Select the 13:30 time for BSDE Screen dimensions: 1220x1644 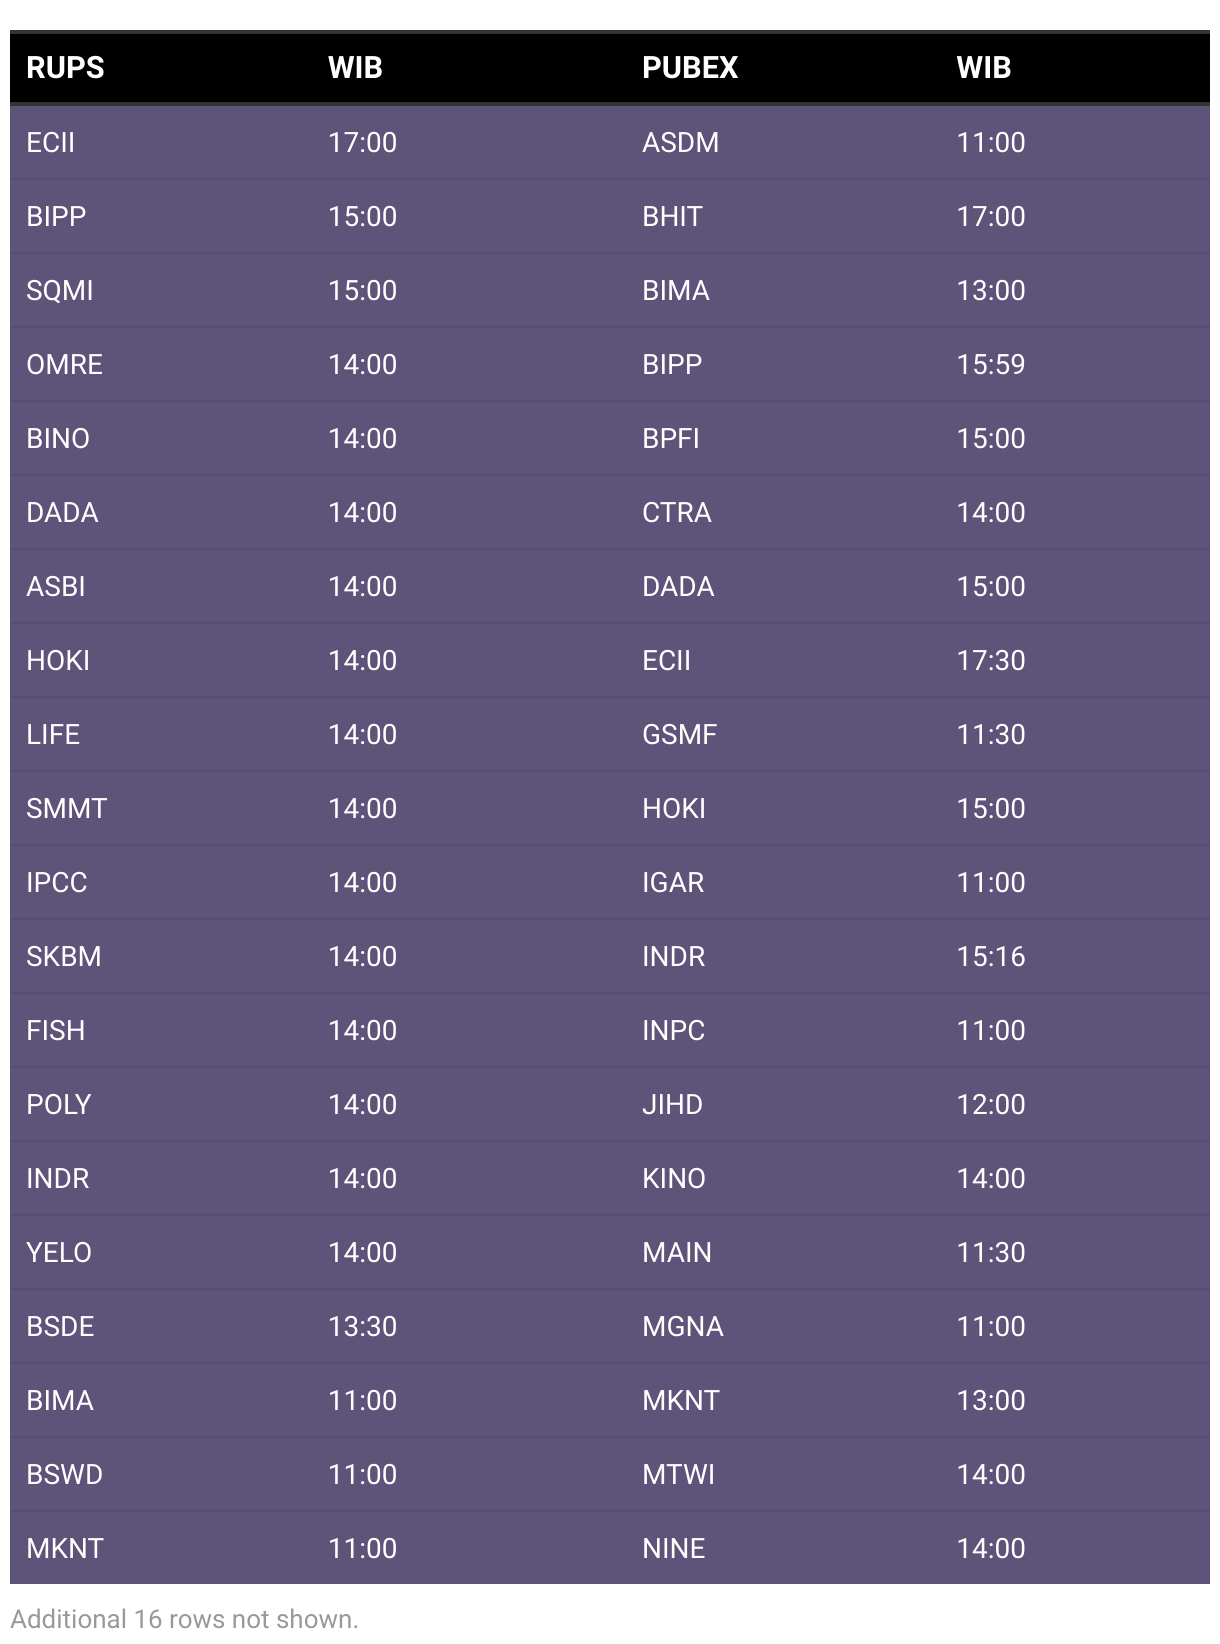click(x=362, y=1326)
